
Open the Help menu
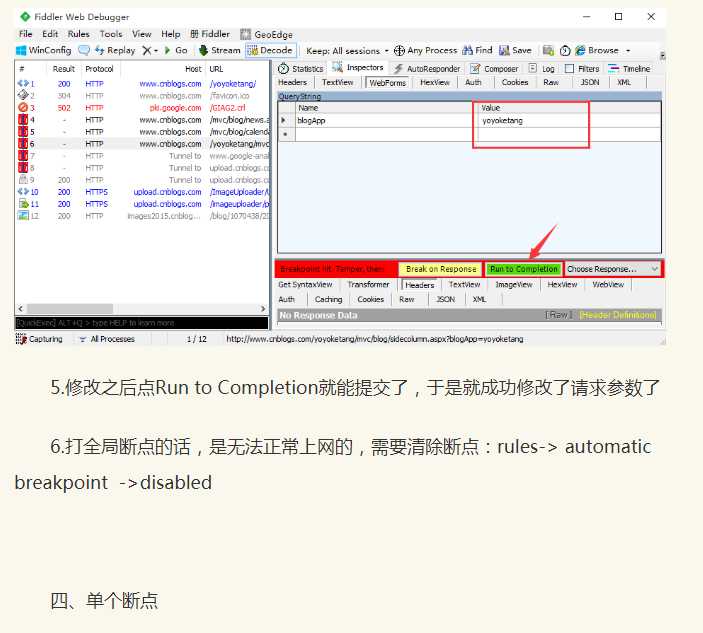click(170, 34)
